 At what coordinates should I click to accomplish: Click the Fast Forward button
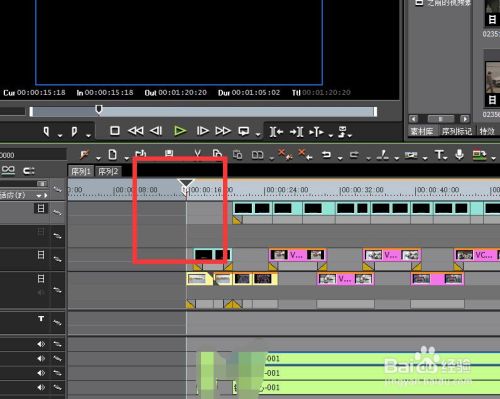coord(223,131)
